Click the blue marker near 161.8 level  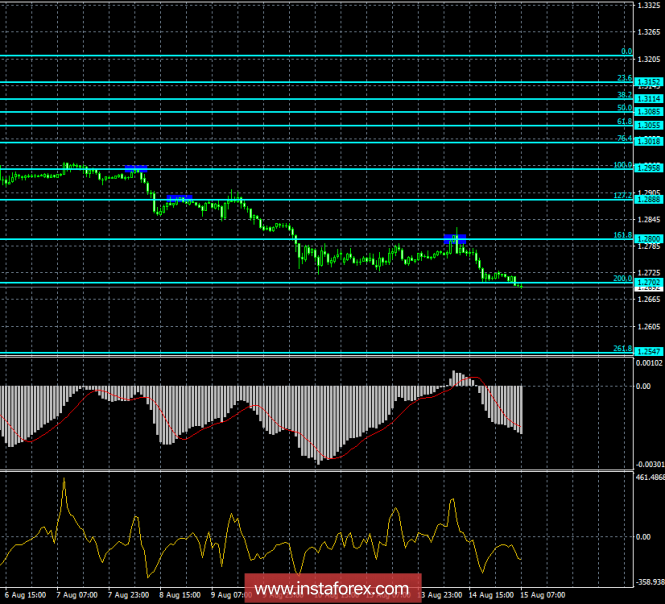455,238
